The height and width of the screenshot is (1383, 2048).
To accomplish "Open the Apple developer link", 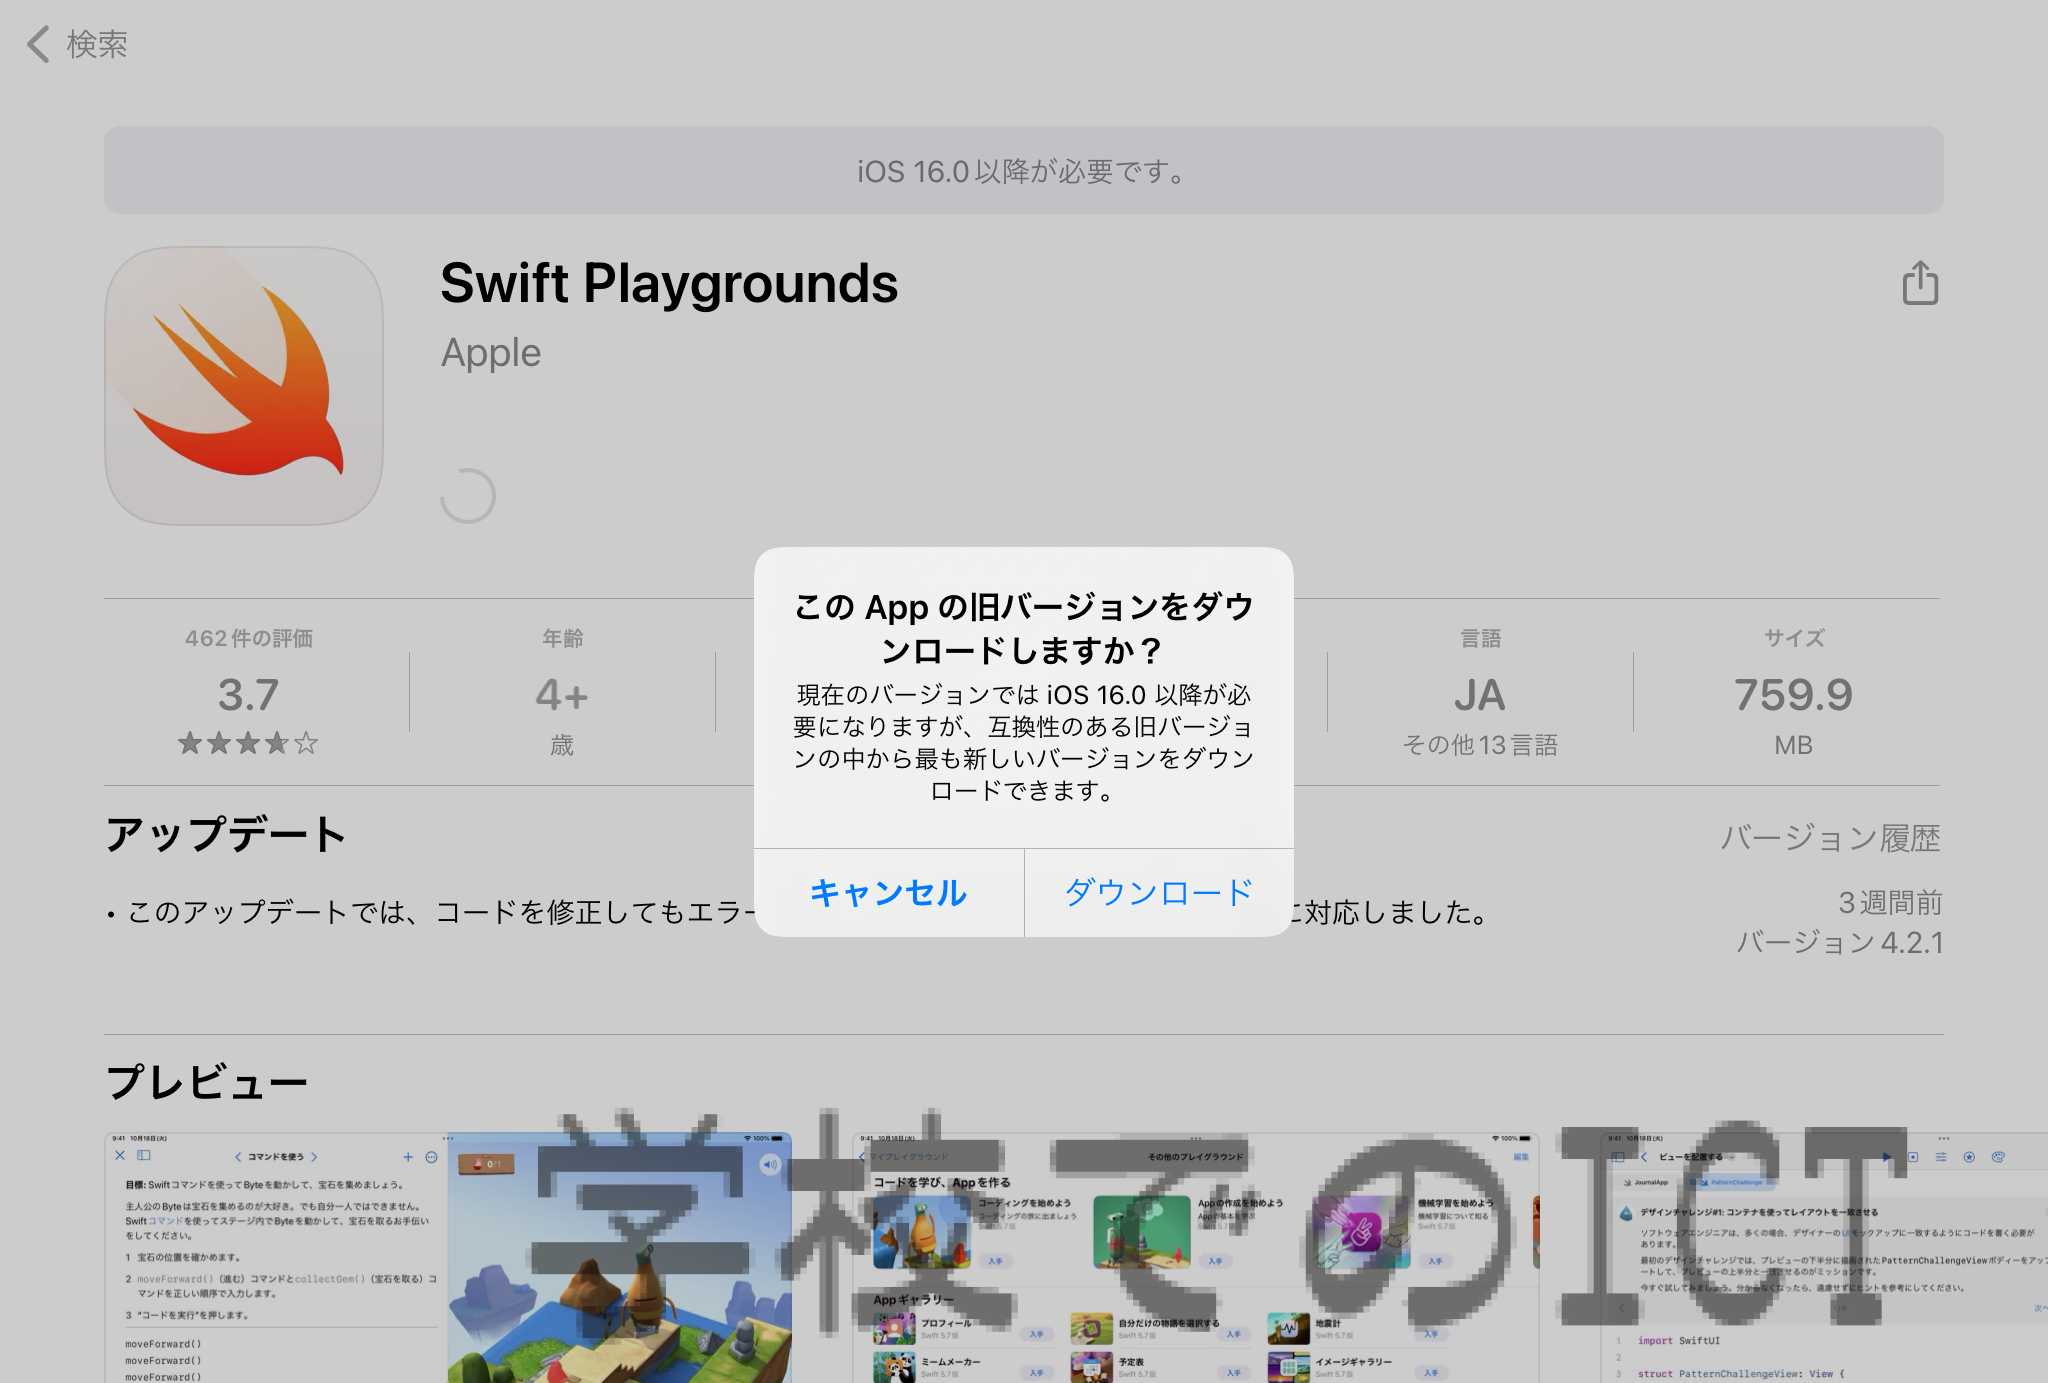I will pyautogui.click(x=491, y=353).
